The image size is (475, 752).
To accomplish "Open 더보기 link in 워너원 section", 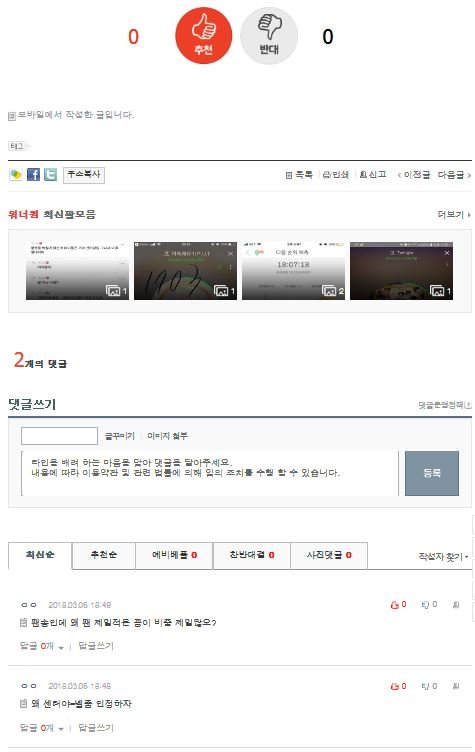I will click(x=454, y=214).
